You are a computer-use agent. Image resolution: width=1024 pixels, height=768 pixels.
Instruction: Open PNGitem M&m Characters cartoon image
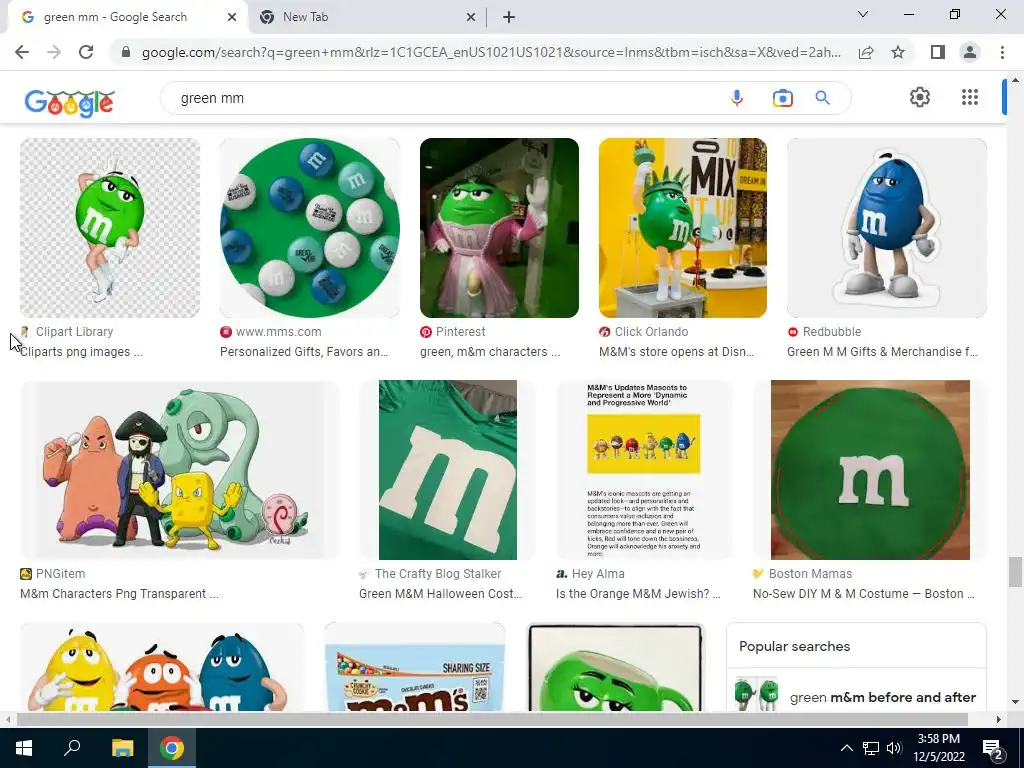180,470
